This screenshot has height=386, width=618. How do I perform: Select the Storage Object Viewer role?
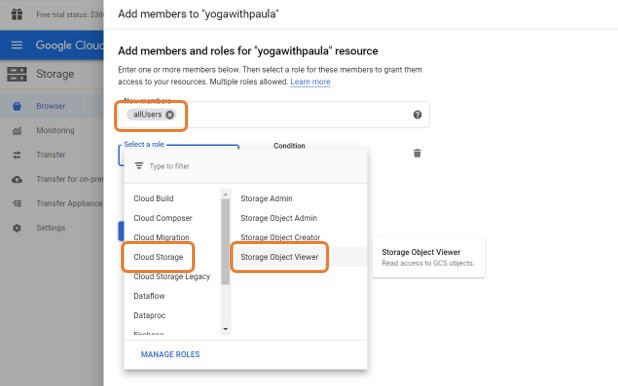pyautogui.click(x=279, y=257)
